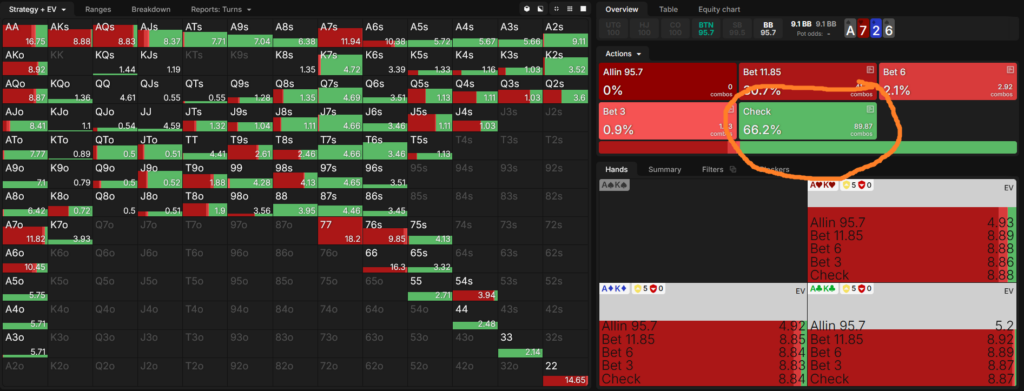
Task: Open the Reports: Turns dropdown
Action: [x=221, y=10]
